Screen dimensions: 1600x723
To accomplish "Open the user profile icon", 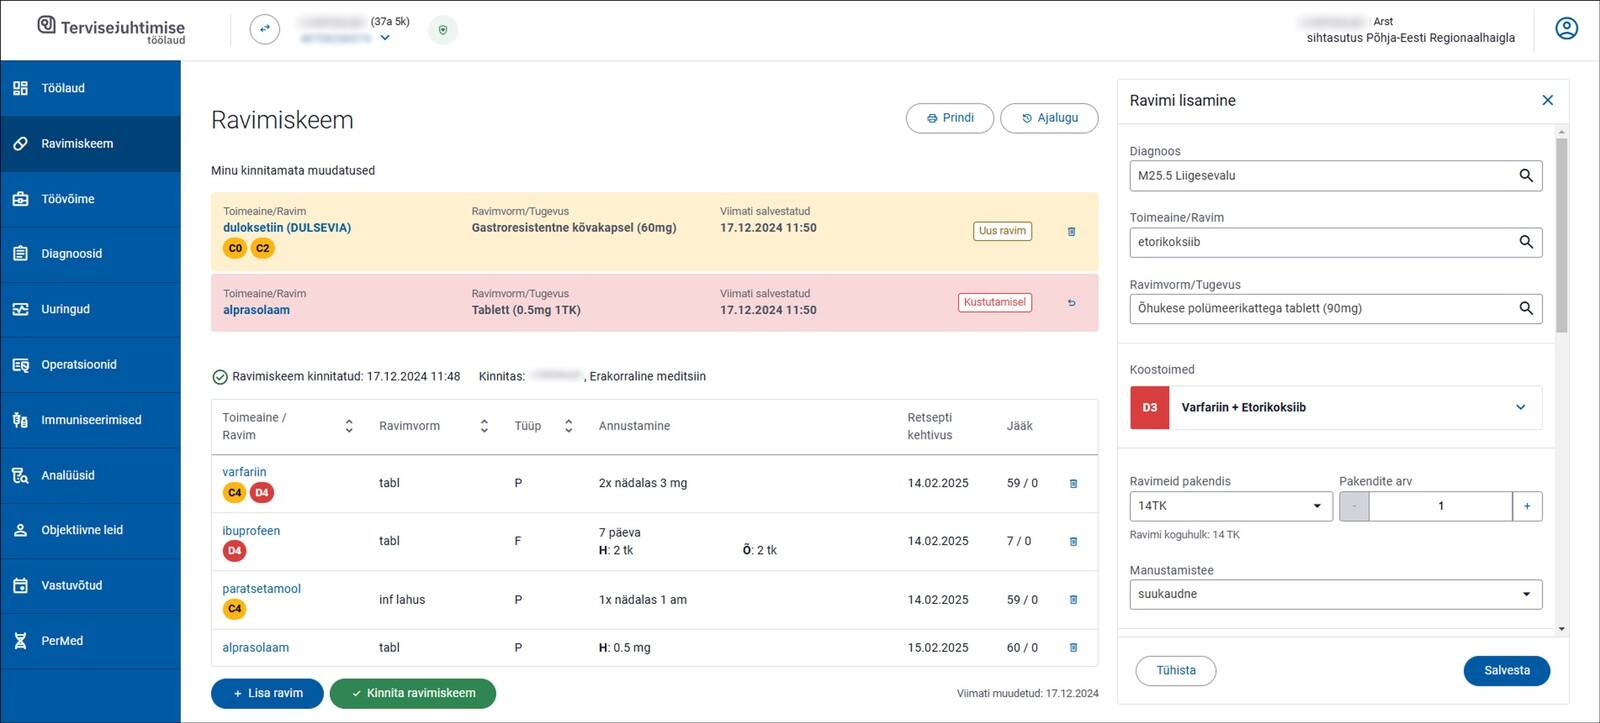I will pos(1566,29).
